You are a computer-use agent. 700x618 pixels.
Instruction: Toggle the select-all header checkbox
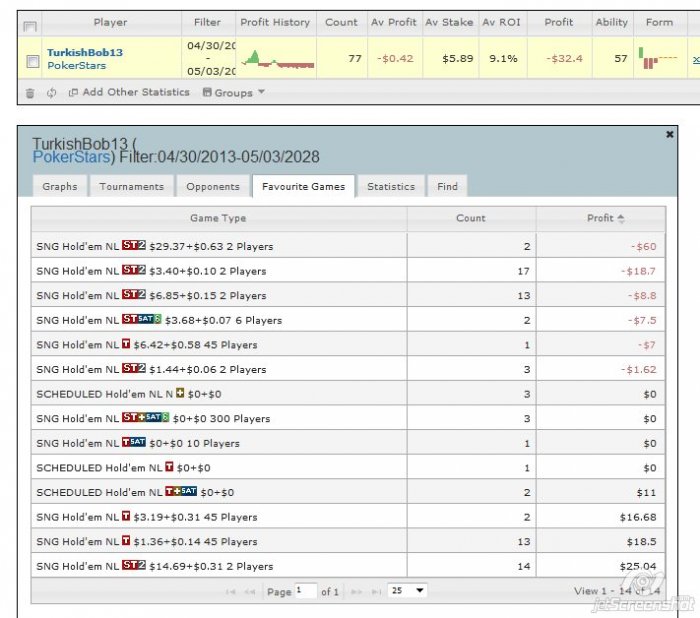(x=30, y=24)
